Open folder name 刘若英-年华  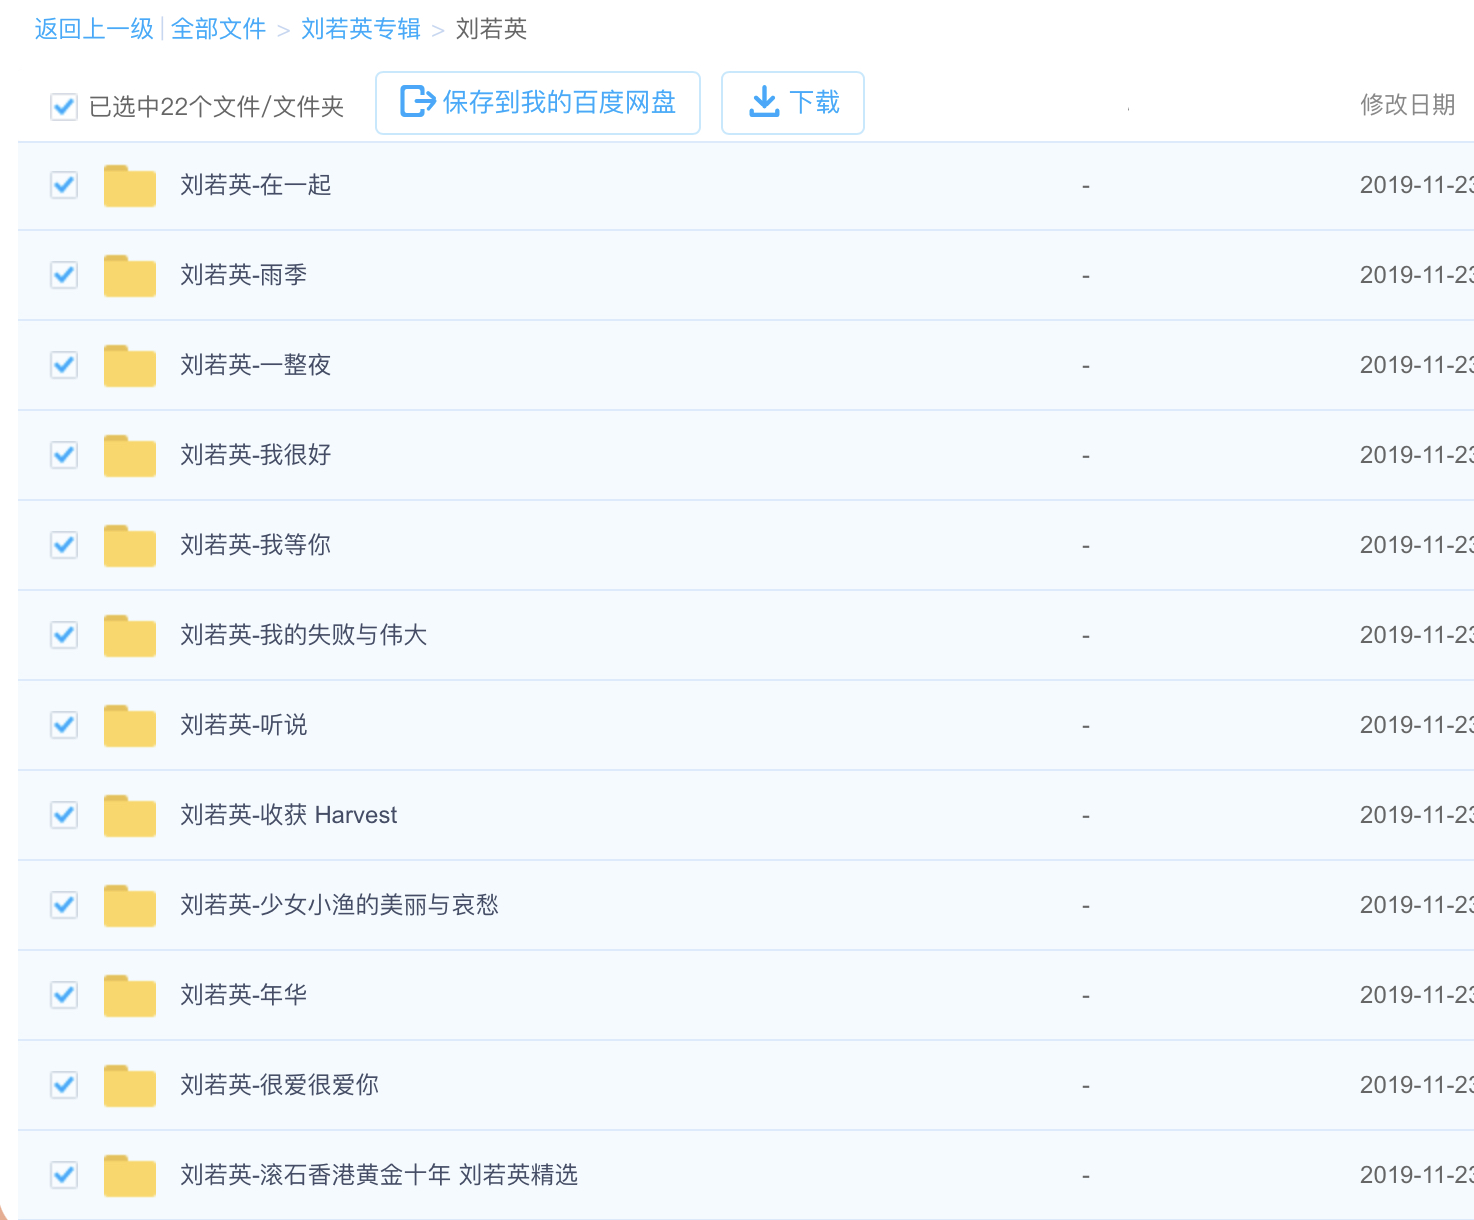(x=243, y=995)
